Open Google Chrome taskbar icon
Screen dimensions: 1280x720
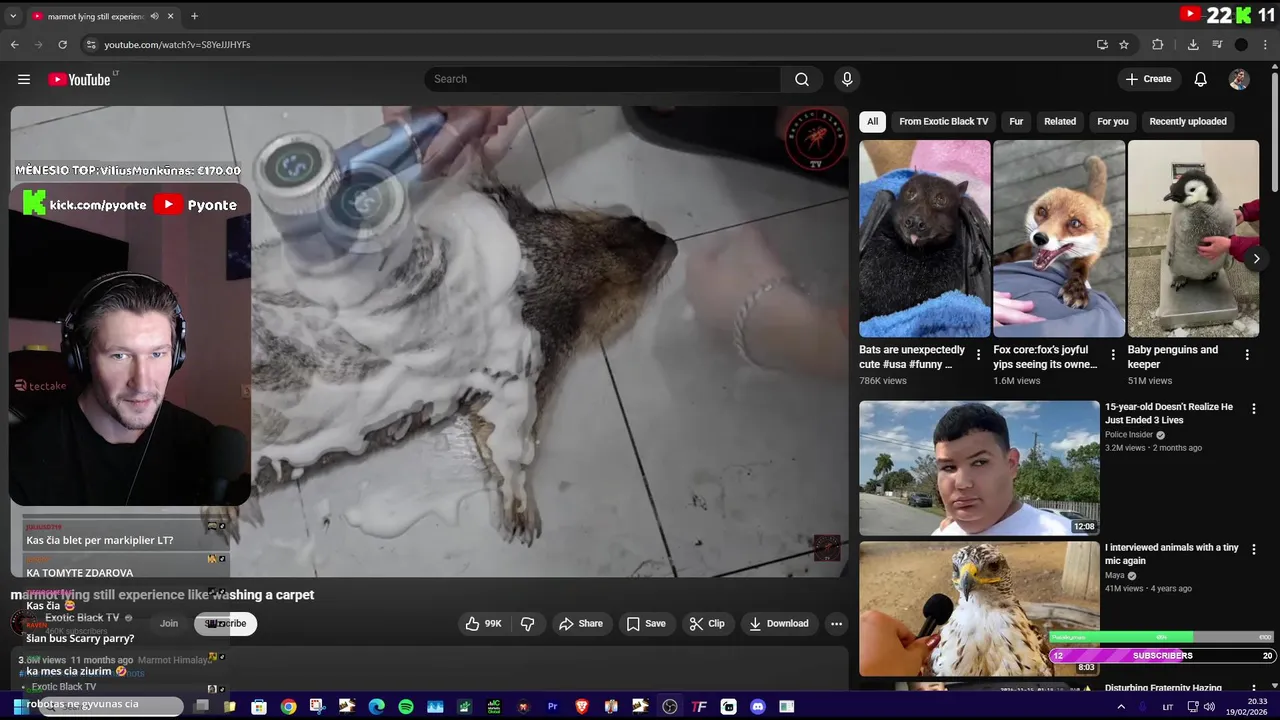(x=288, y=706)
